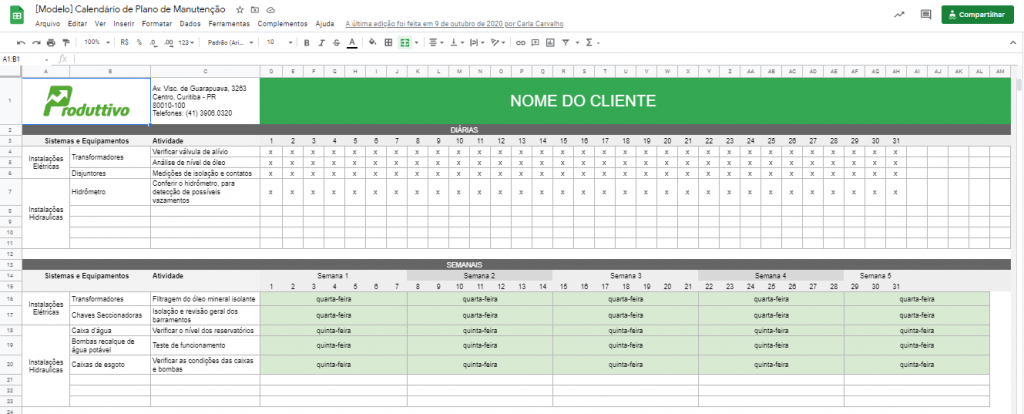The image size is (1024, 414).
Task: Click the Google Sheets home icon
Action: pos(18,16)
